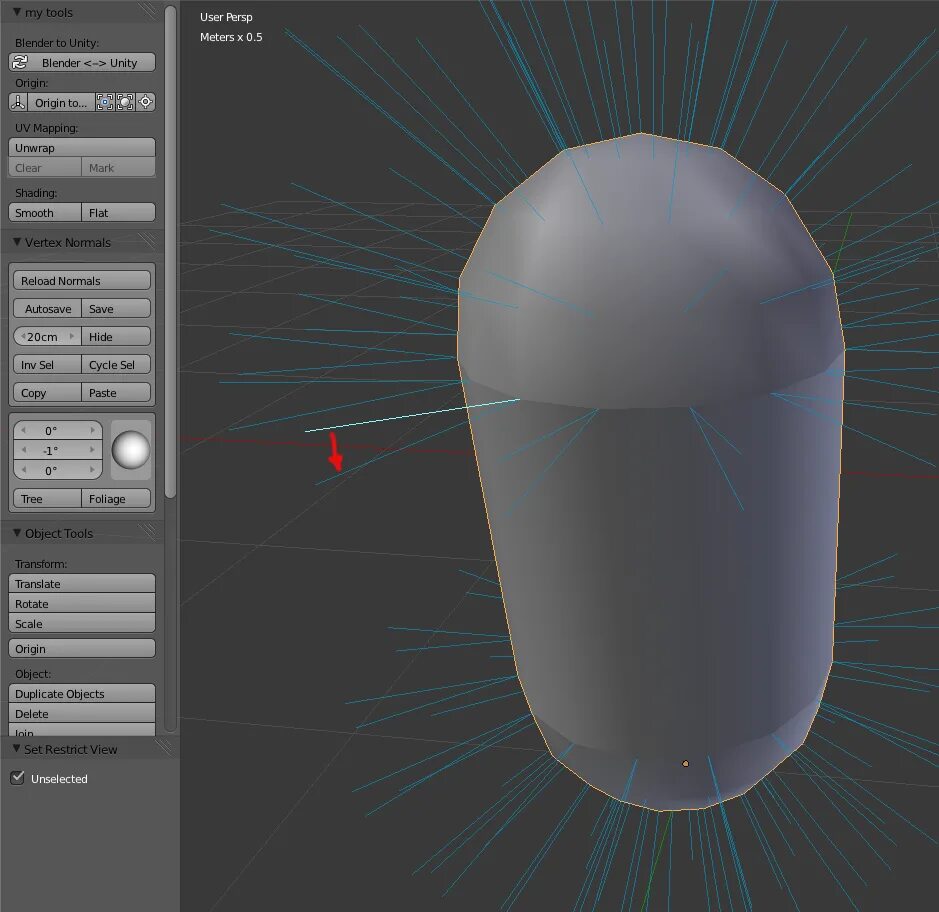Grab the Vertex Normals panel drag grip
Image resolution: width=939 pixels, height=912 pixels.
coord(147,241)
